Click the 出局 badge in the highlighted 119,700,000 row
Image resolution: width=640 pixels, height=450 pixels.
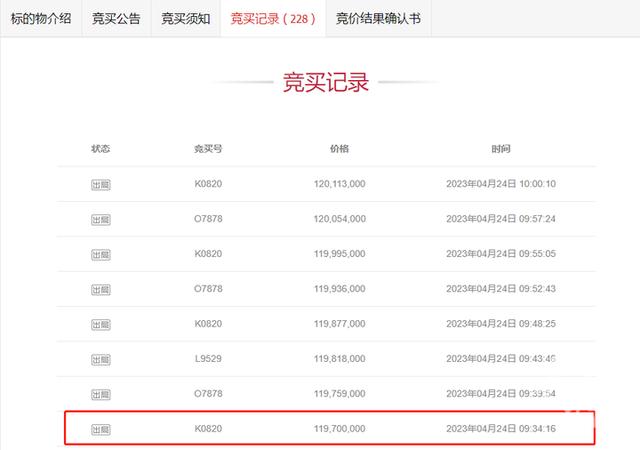(x=100, y=429)
